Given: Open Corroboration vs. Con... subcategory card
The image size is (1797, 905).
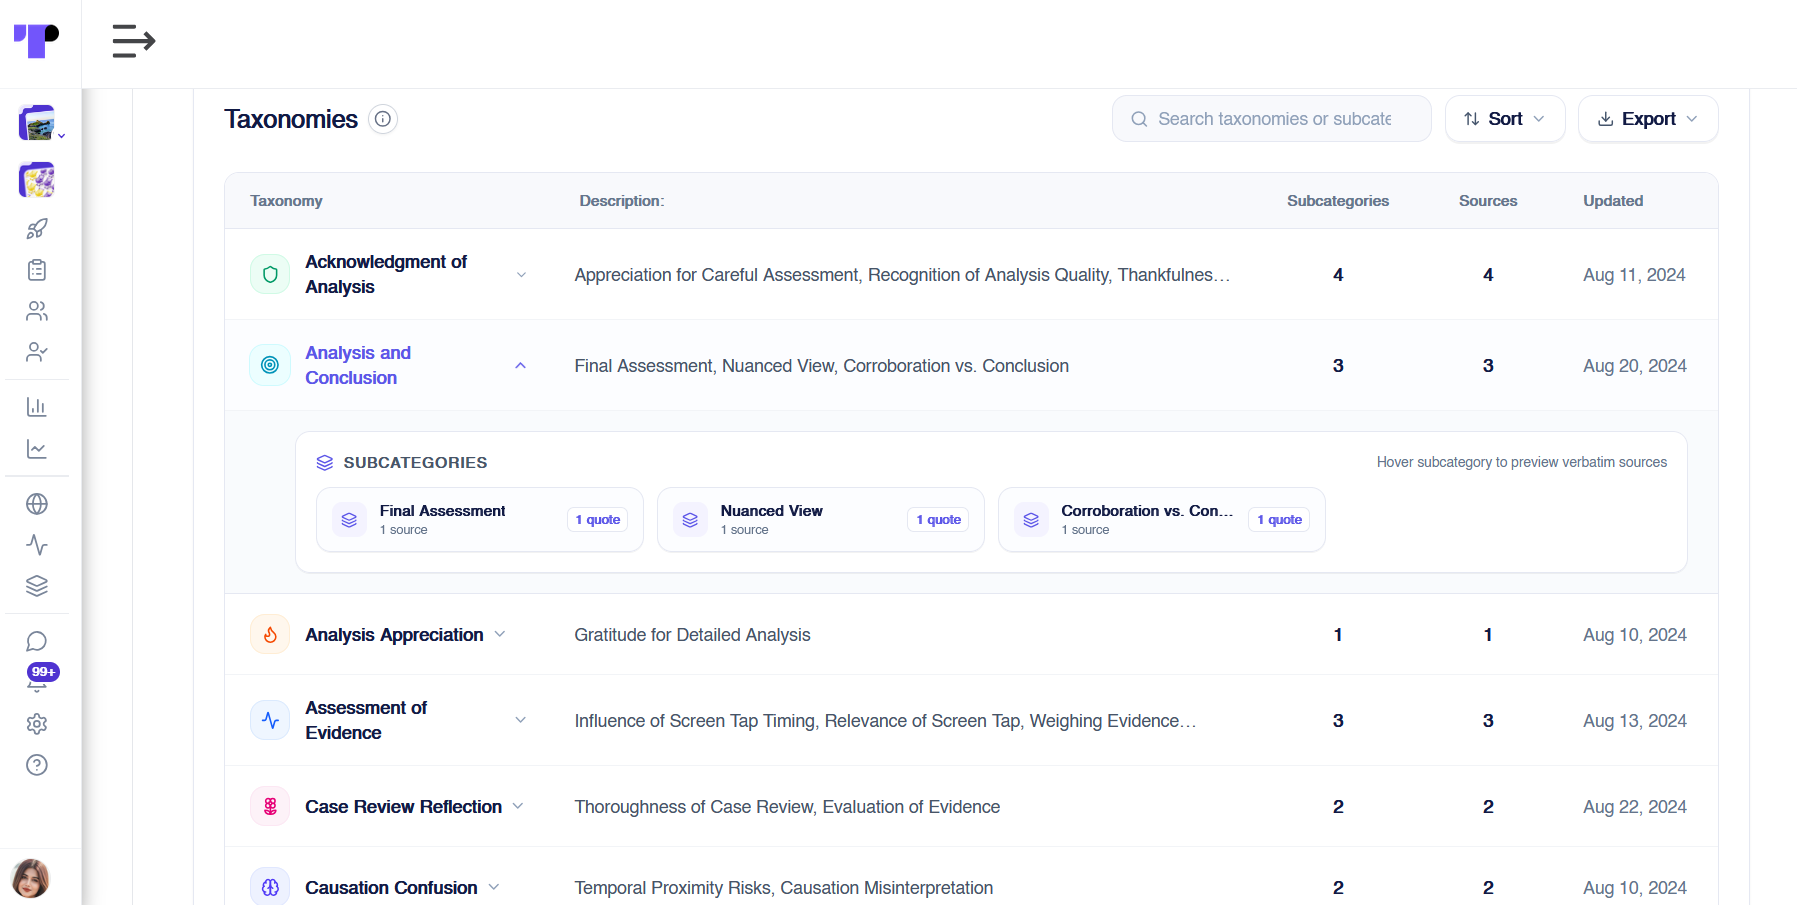Looking at the screenshot, I should 1162,520.
